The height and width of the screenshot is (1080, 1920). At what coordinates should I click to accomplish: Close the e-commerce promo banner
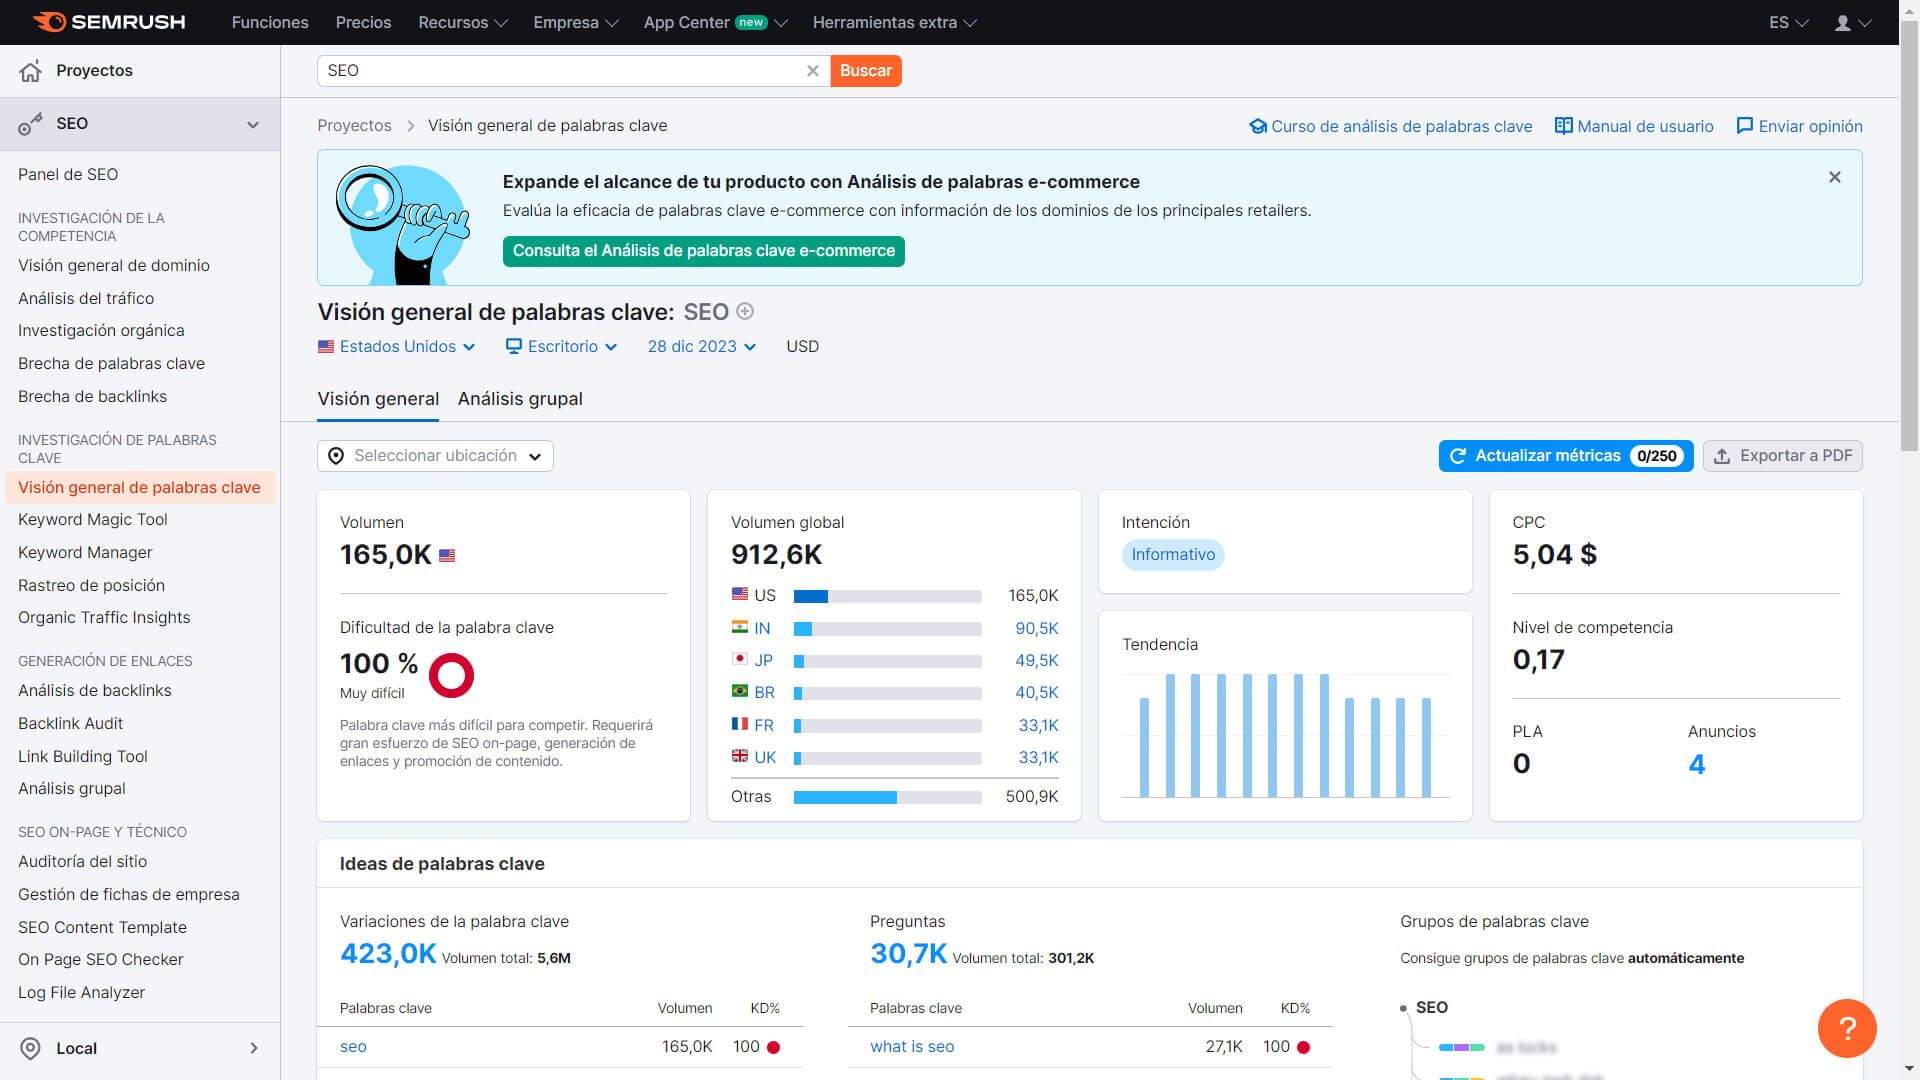click(x=1835, y=177)
